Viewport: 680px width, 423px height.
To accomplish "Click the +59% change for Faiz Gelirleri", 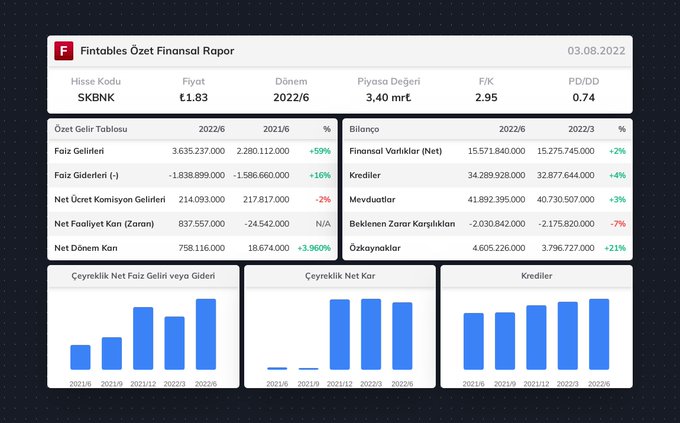I will click(x=320, y=151).
